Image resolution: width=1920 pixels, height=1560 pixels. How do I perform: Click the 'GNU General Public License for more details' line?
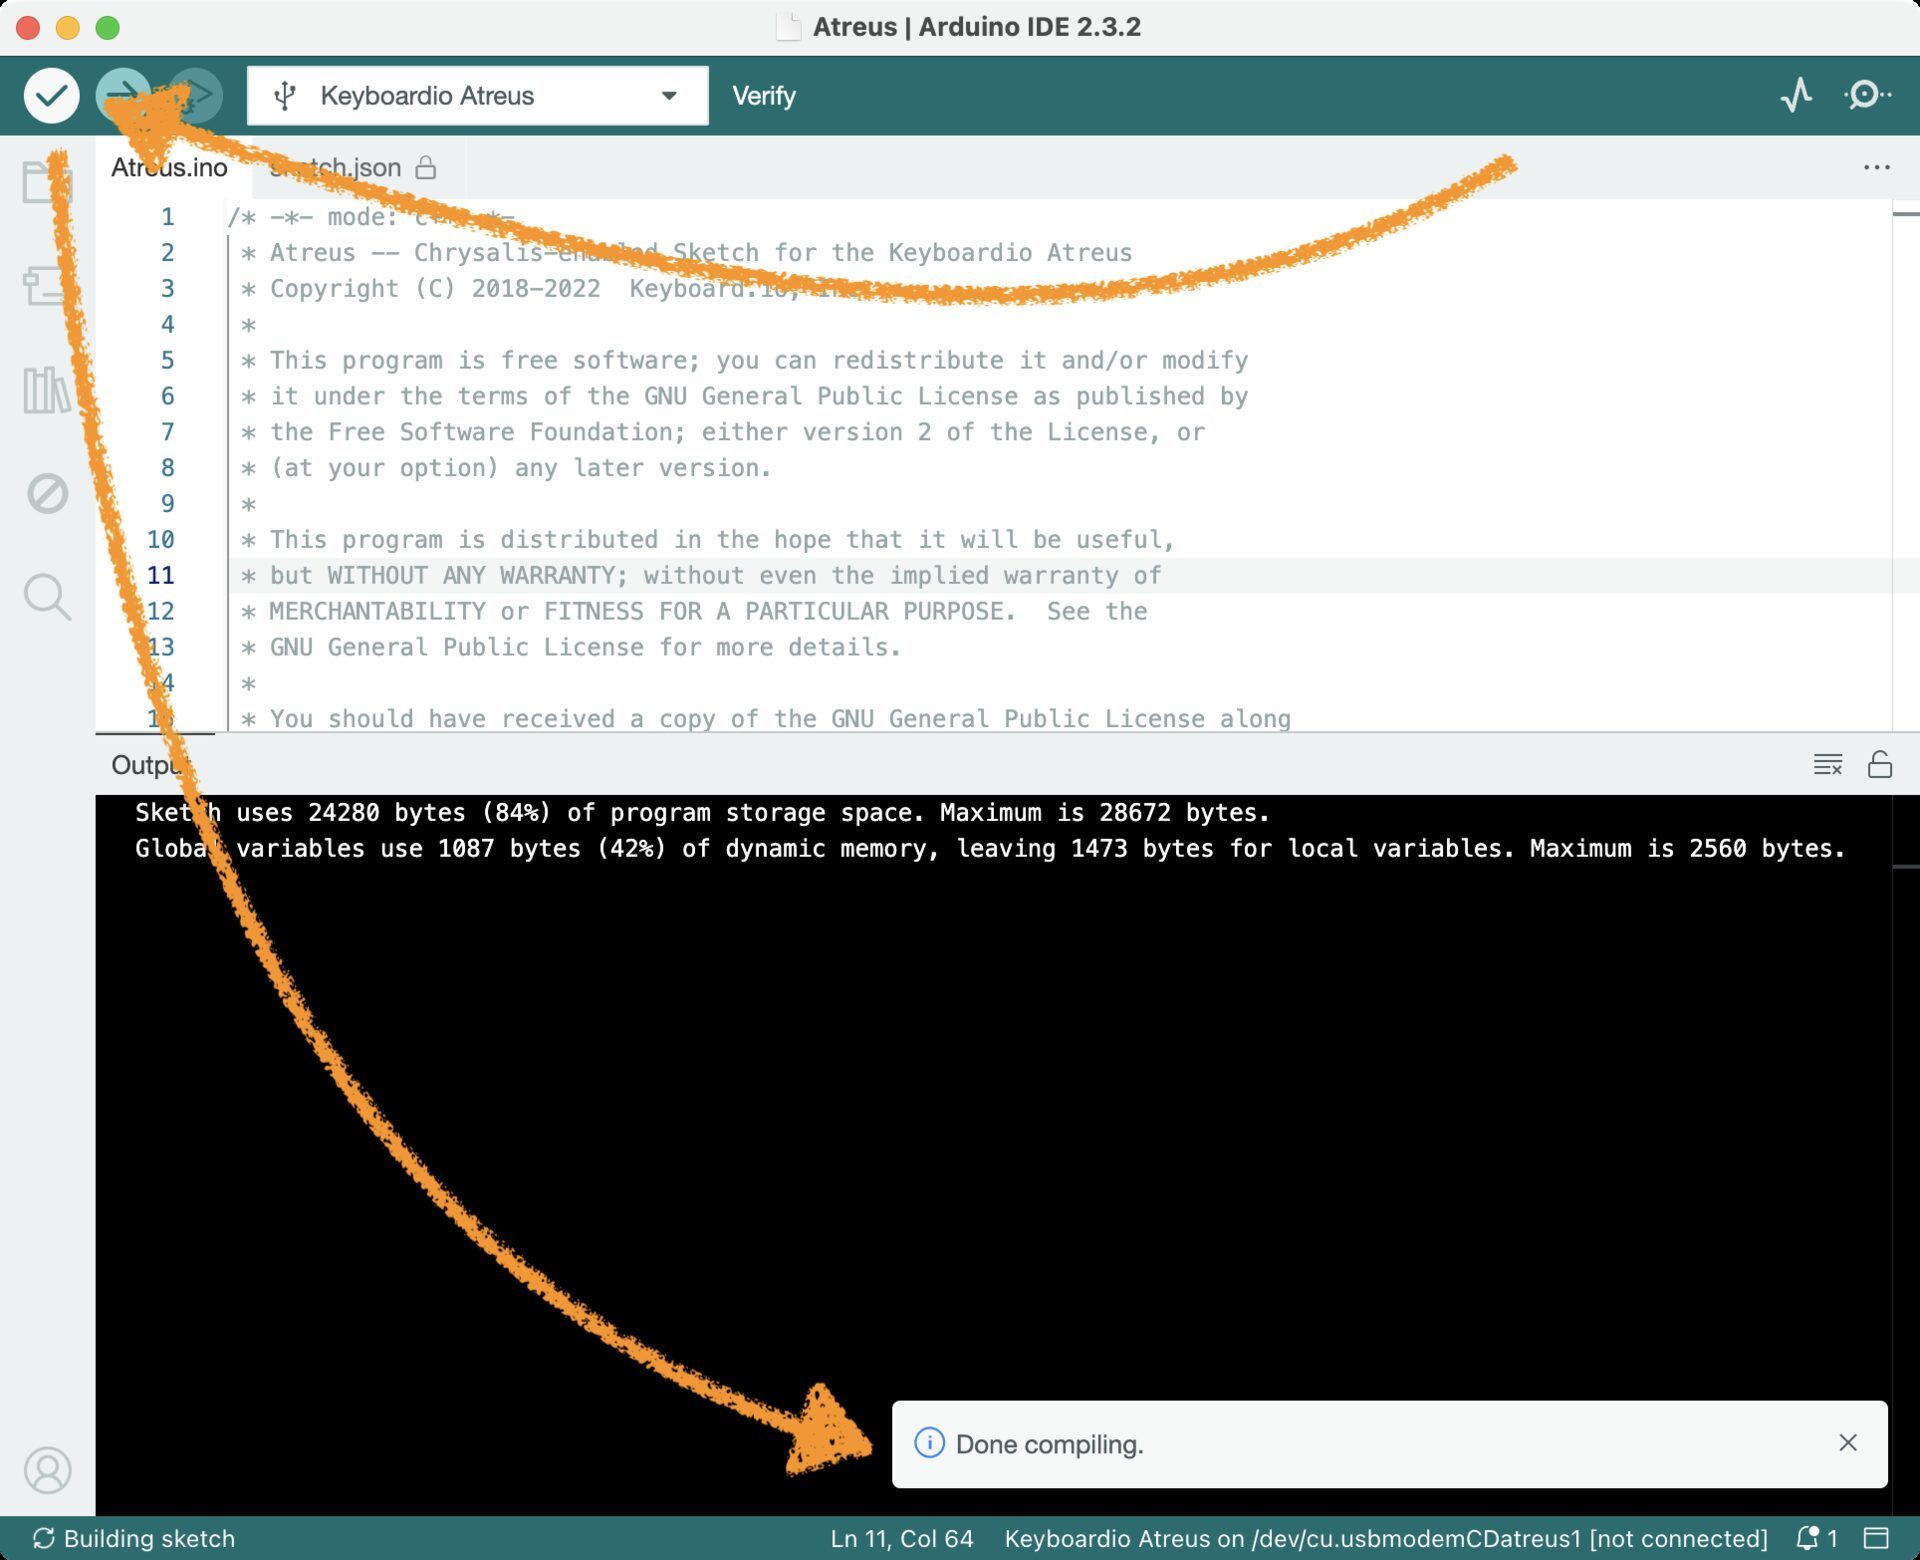point(571,648)
